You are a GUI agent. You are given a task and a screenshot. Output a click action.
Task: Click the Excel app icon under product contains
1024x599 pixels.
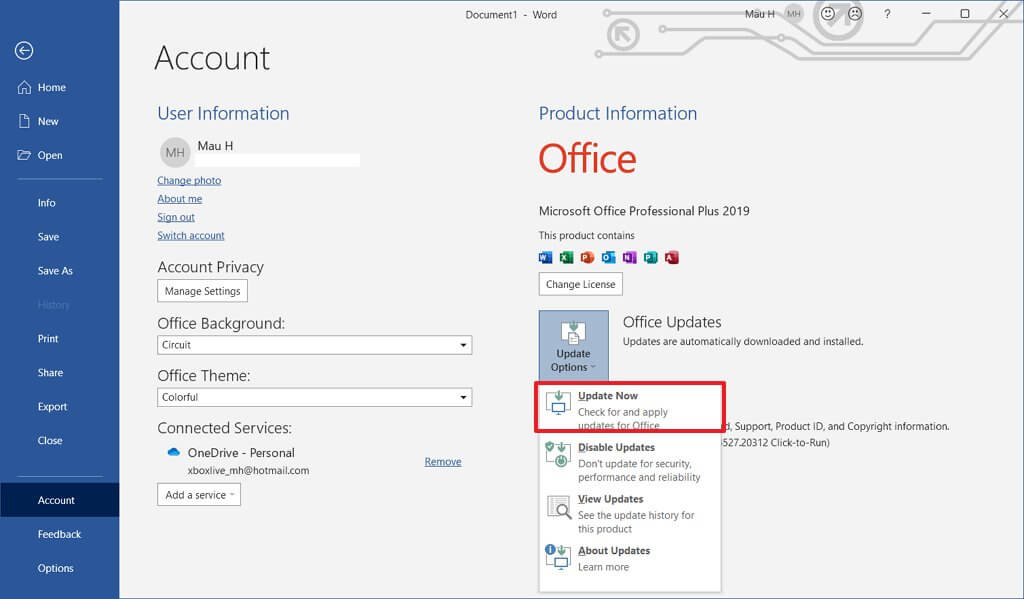[566, 257]
